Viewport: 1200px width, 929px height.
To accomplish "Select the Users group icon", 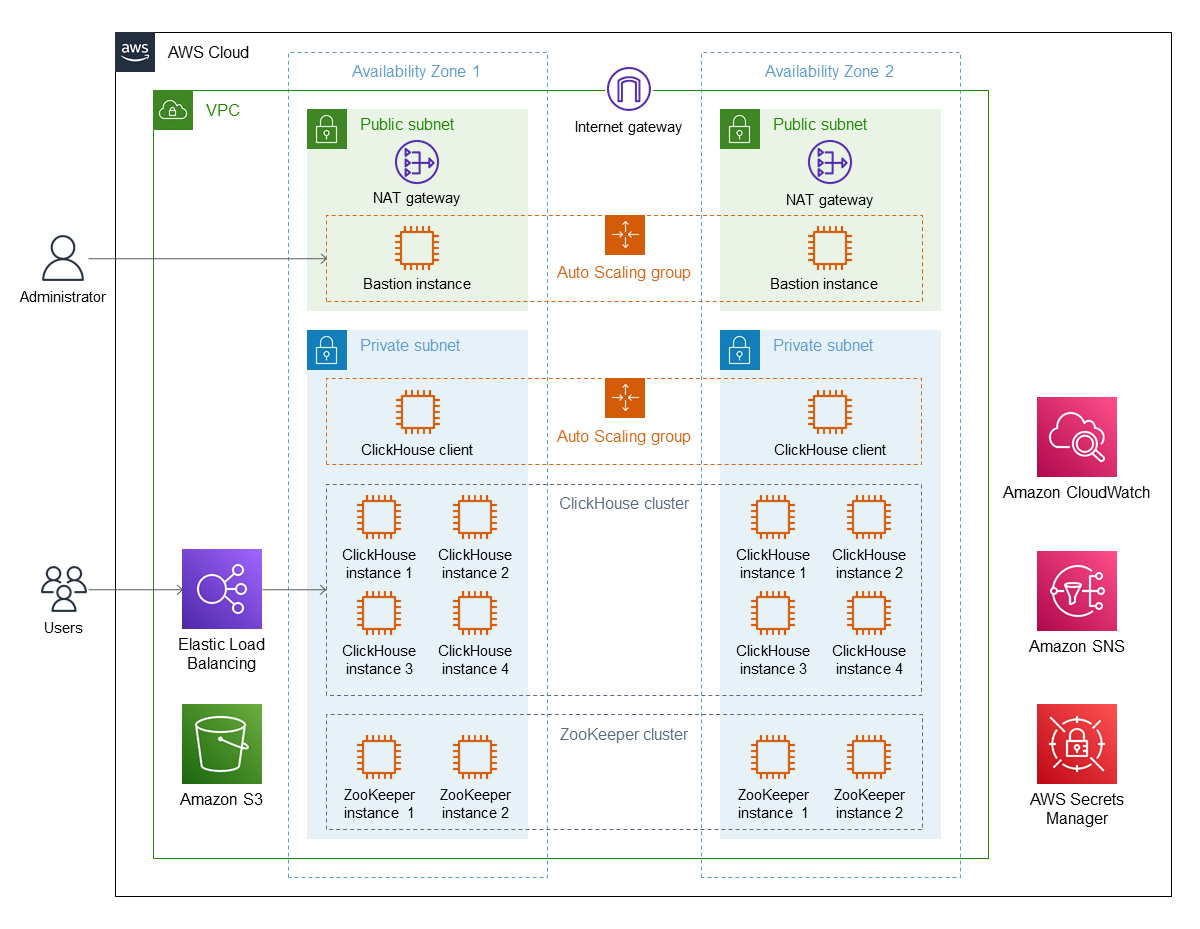I will 63,588.
